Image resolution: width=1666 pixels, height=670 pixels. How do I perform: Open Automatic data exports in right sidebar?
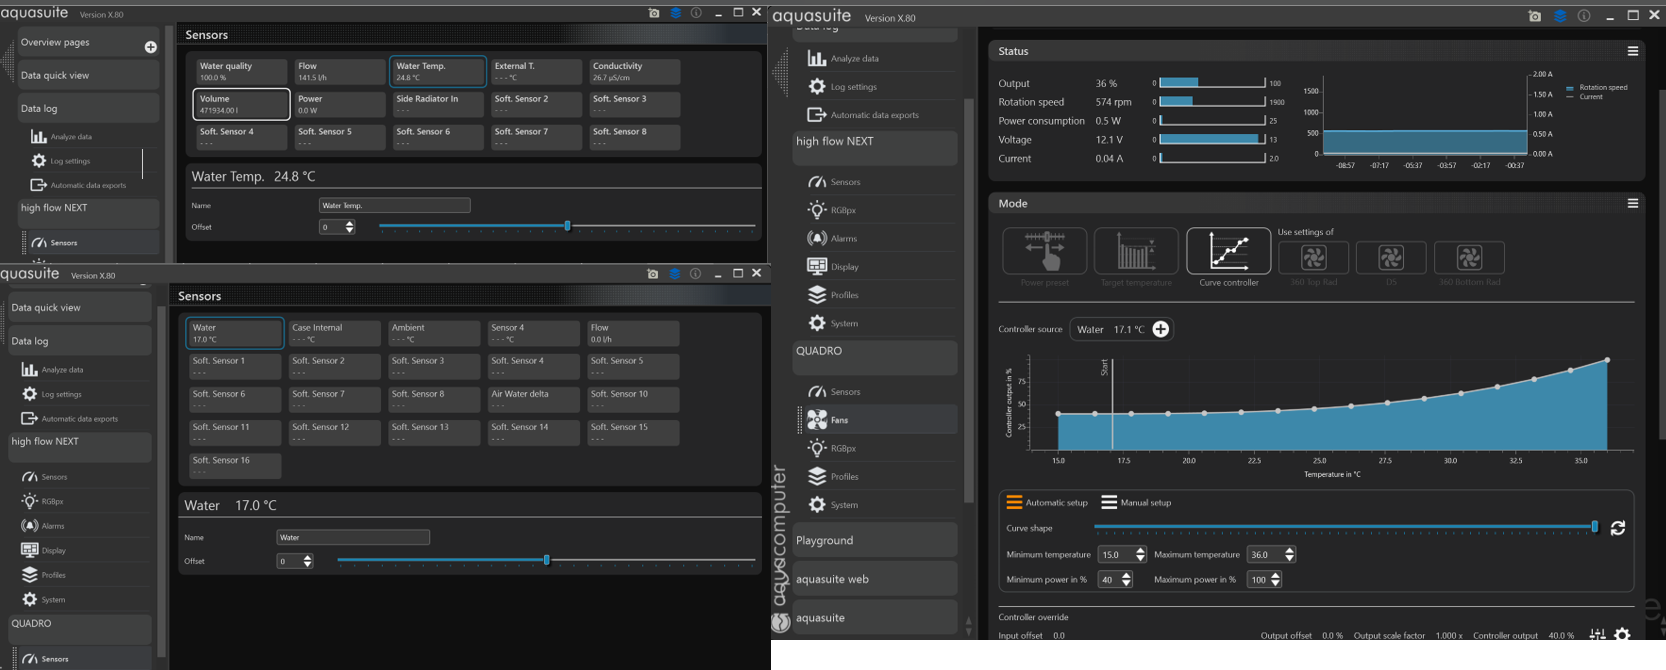coord(873,115)
